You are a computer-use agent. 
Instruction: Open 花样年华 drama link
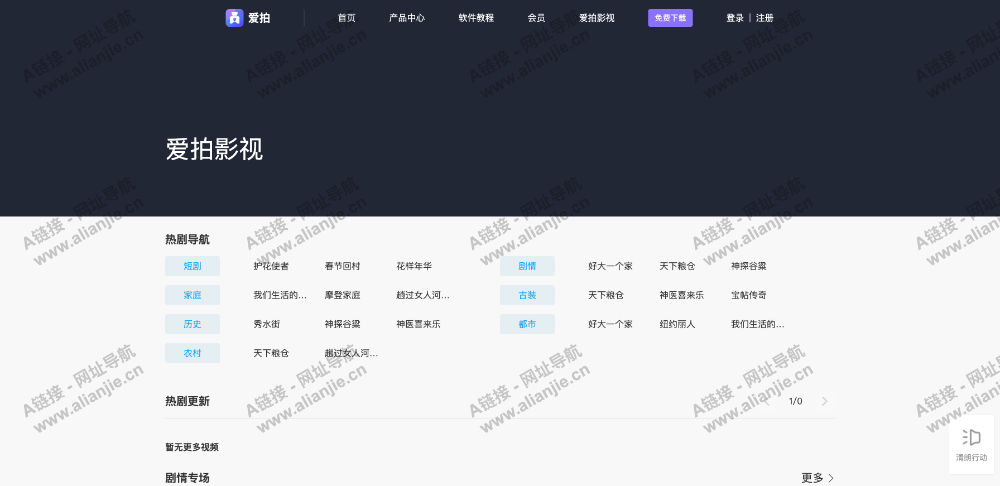point(414,266)
